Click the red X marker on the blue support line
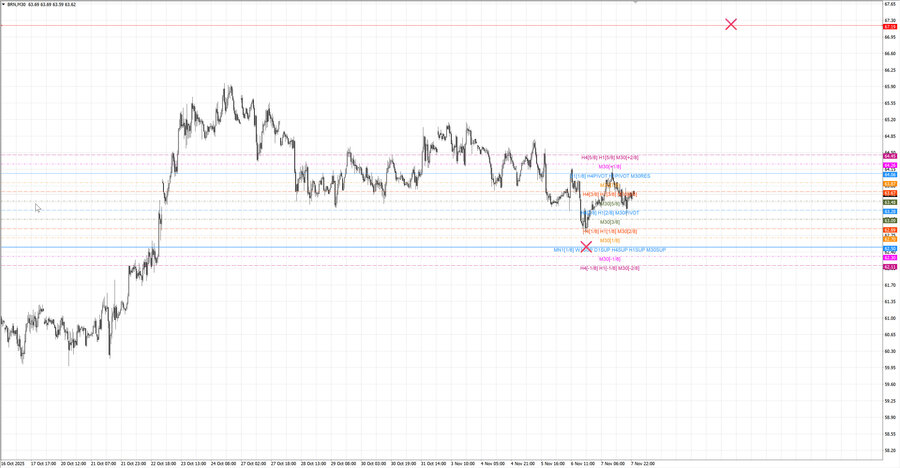This screenshot has width=900, height=468. [586, 246]
